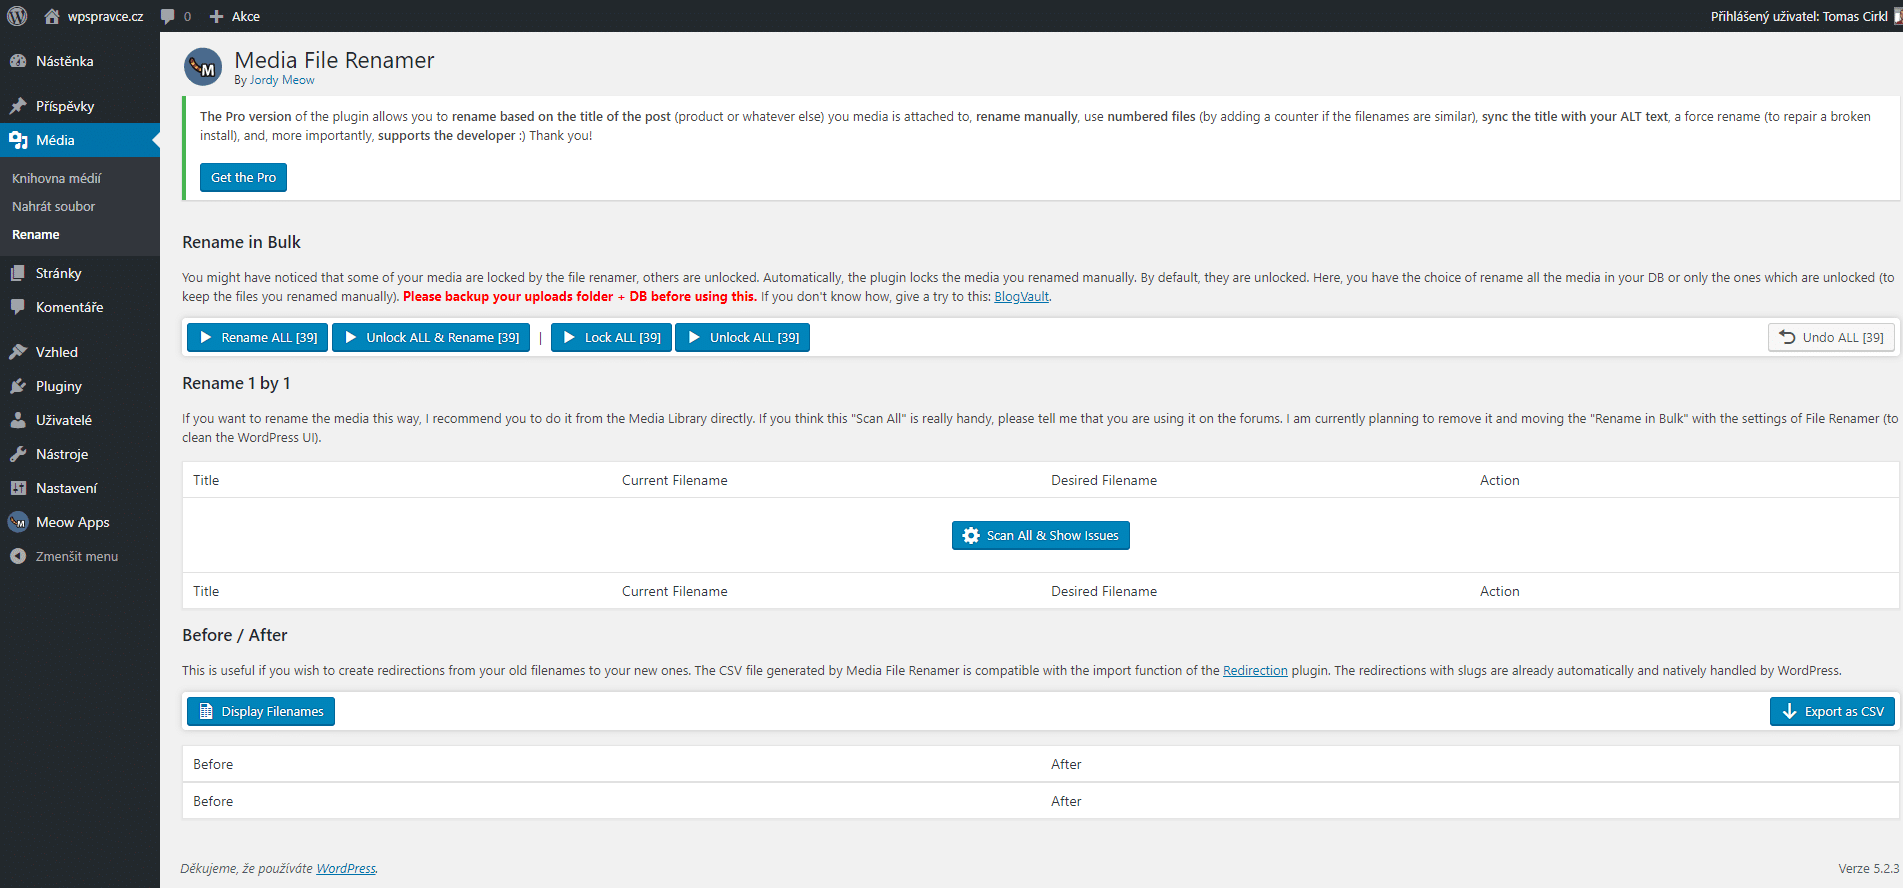Click the Nástroje wrench icon
This screenshot has height=888, width=1903.
coord(18,454)
